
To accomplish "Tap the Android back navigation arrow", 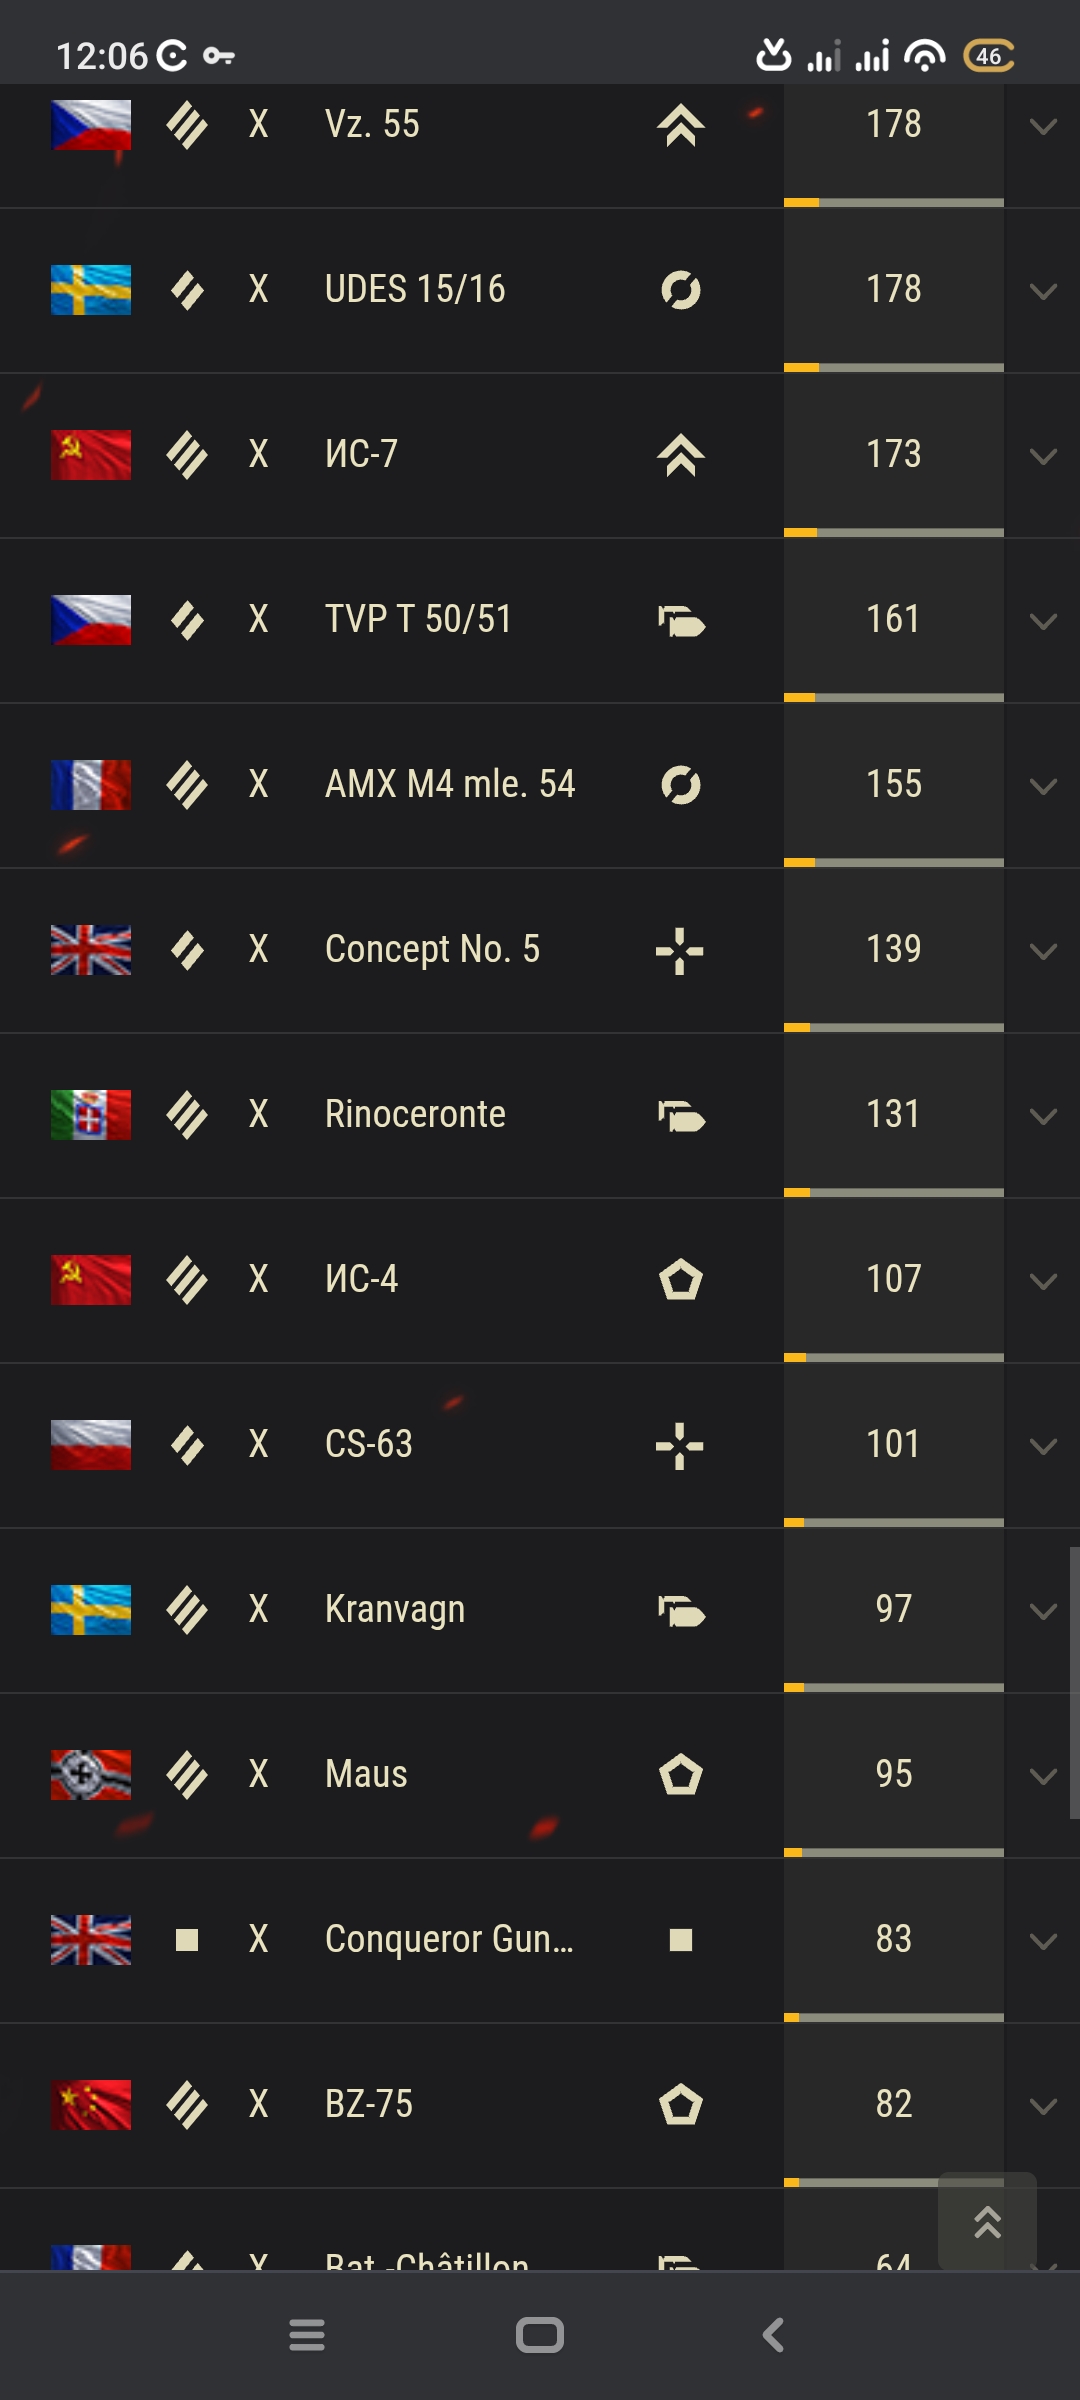I will point(773,2335).
